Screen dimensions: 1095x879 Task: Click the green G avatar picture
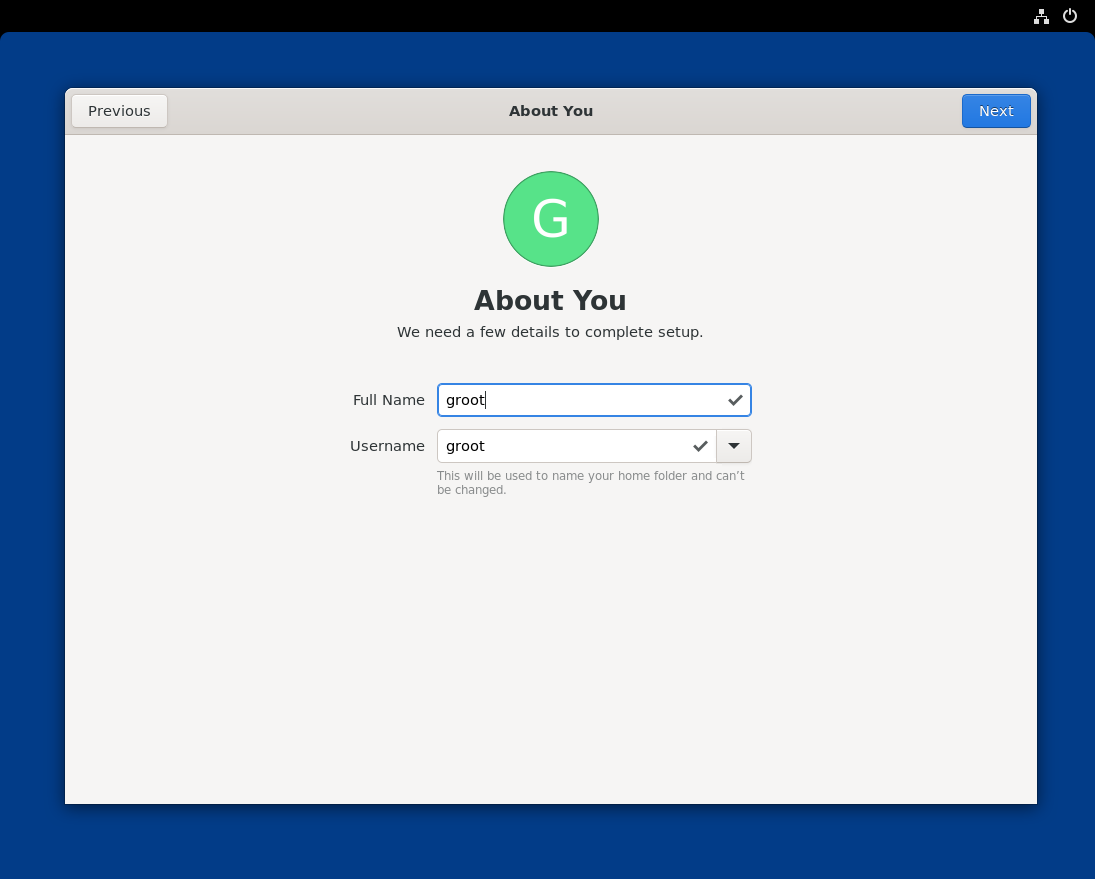click(x=550, y=219)
